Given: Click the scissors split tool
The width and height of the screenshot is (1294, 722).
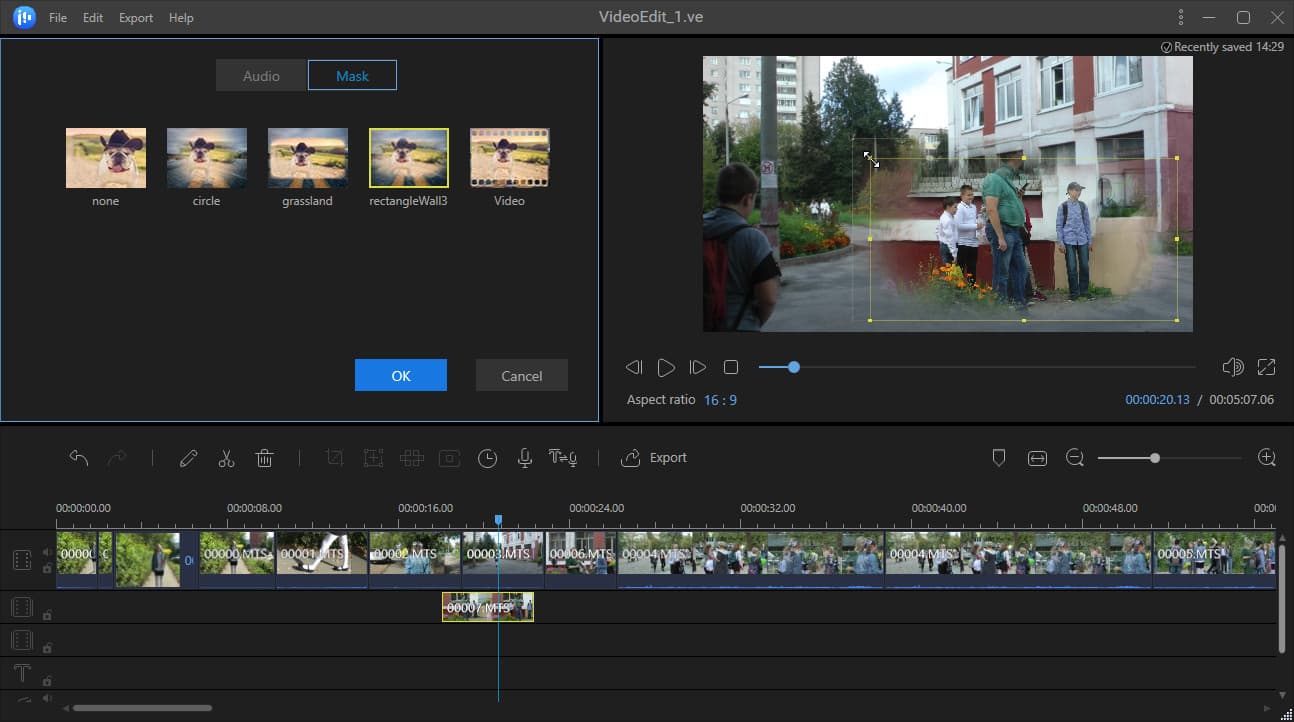Looking at the screenshot, I should coord(226,458).
